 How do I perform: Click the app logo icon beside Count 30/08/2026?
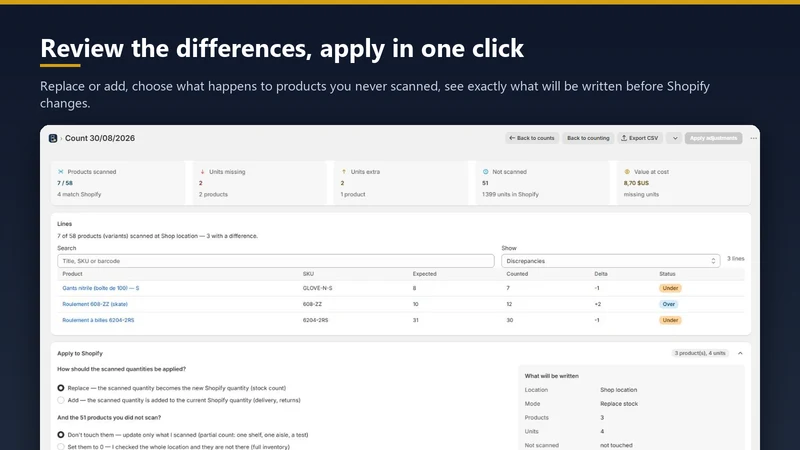(53, 138)
